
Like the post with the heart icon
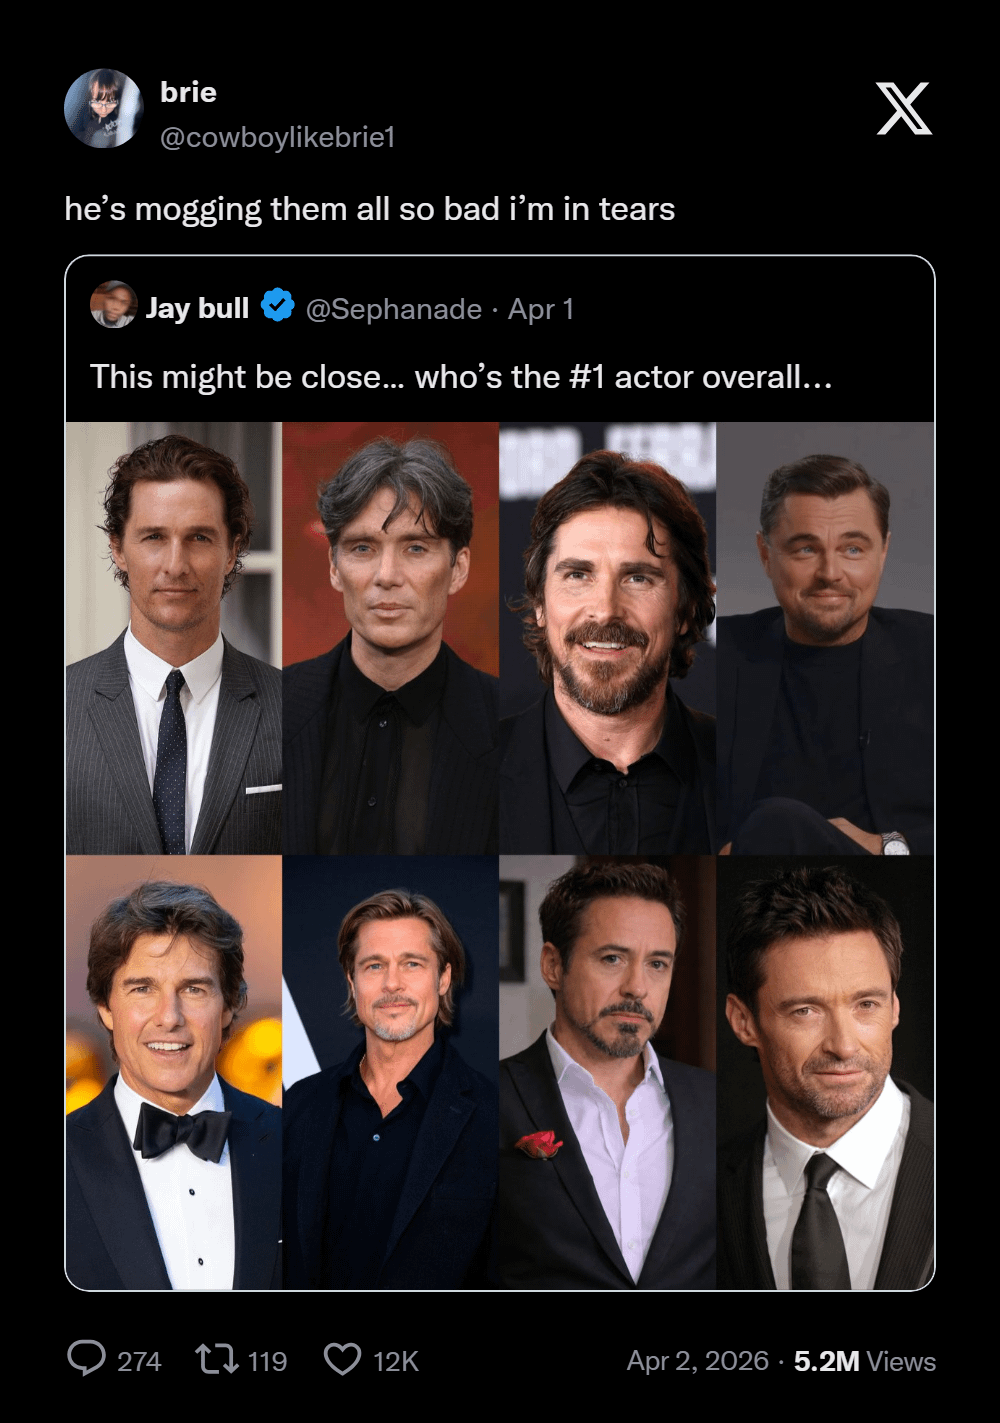click(343, 1359)
